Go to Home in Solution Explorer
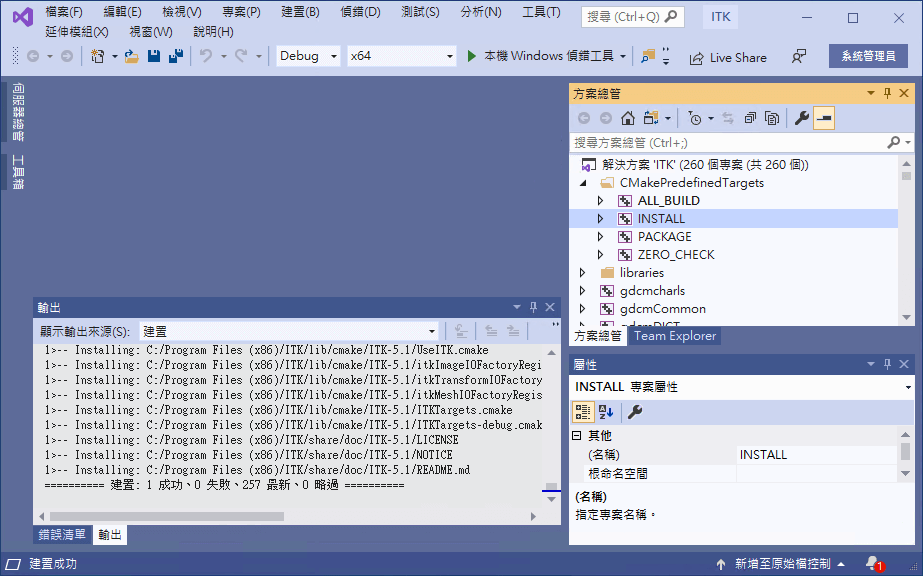Image resolution: width=923 pixels, height=576 pixels. (x=627, y=118)
